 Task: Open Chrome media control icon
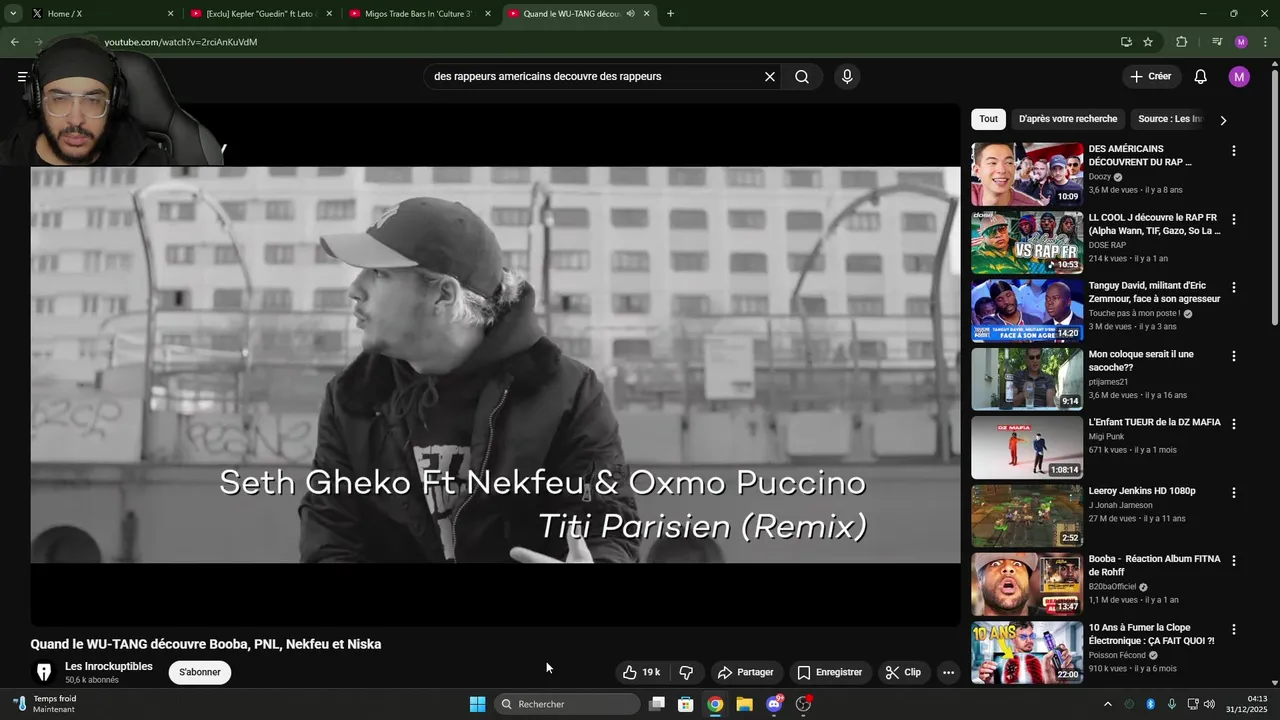point(1217,42)
